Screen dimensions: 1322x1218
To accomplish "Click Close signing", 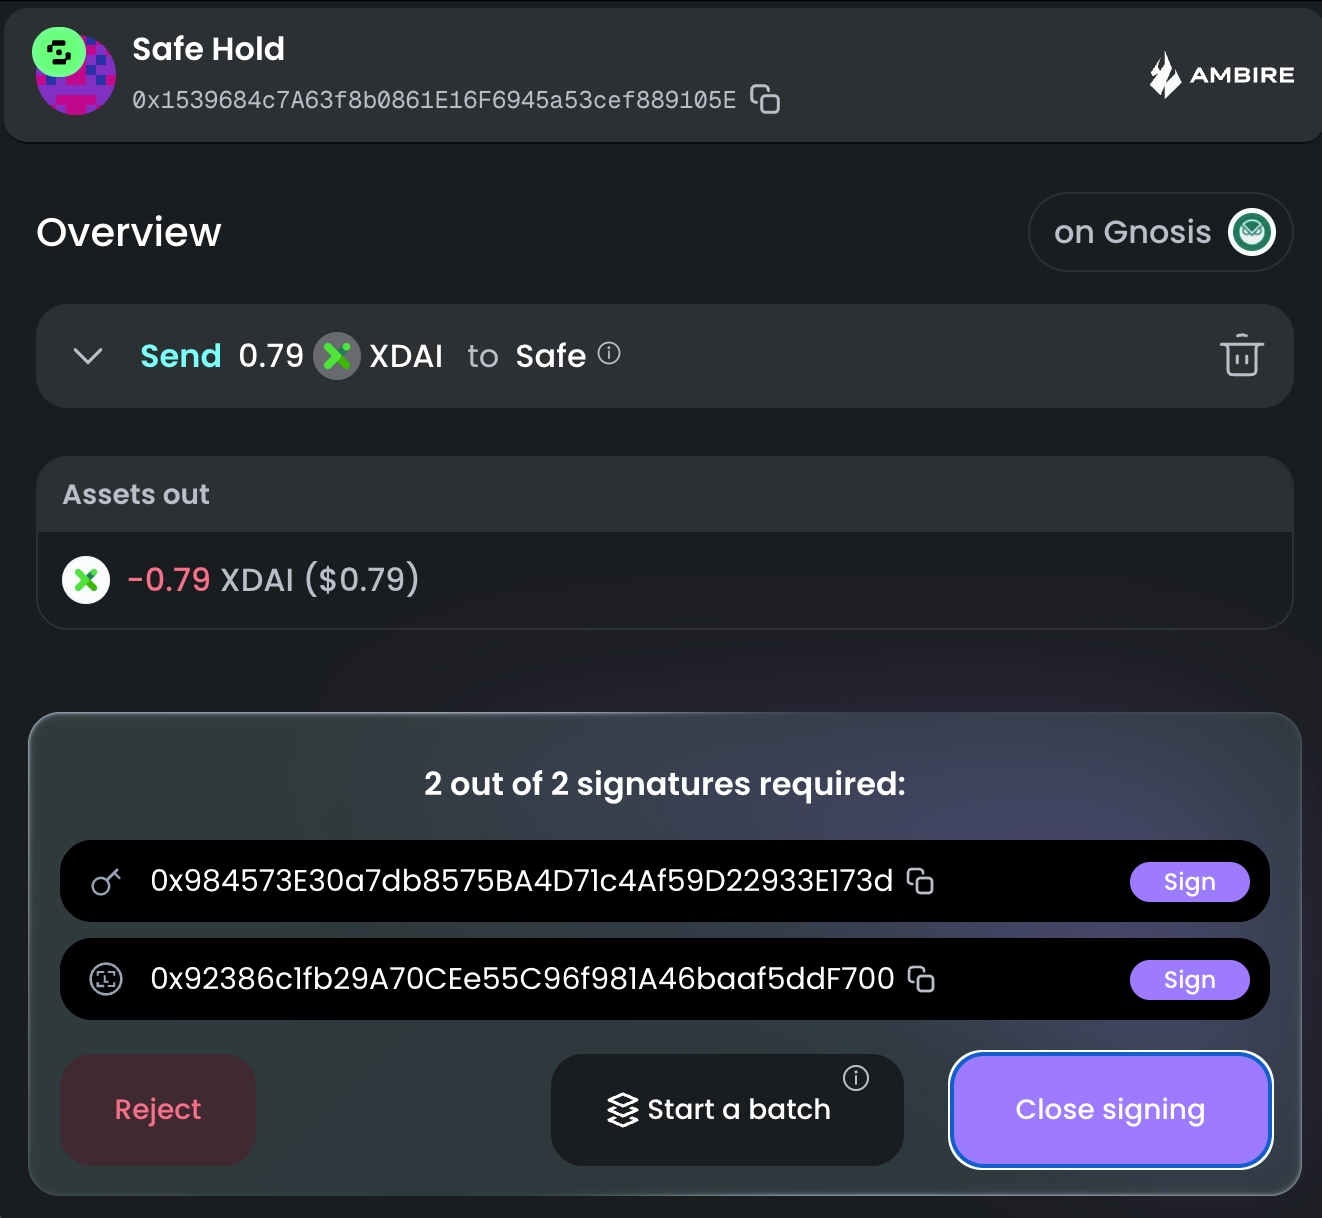I will pos(1110,1109).
